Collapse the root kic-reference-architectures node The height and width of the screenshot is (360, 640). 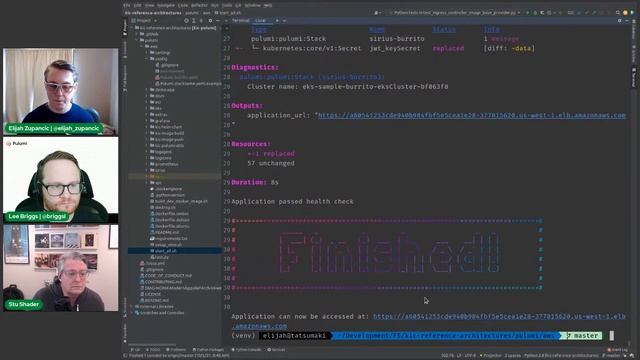pos(132,28)
